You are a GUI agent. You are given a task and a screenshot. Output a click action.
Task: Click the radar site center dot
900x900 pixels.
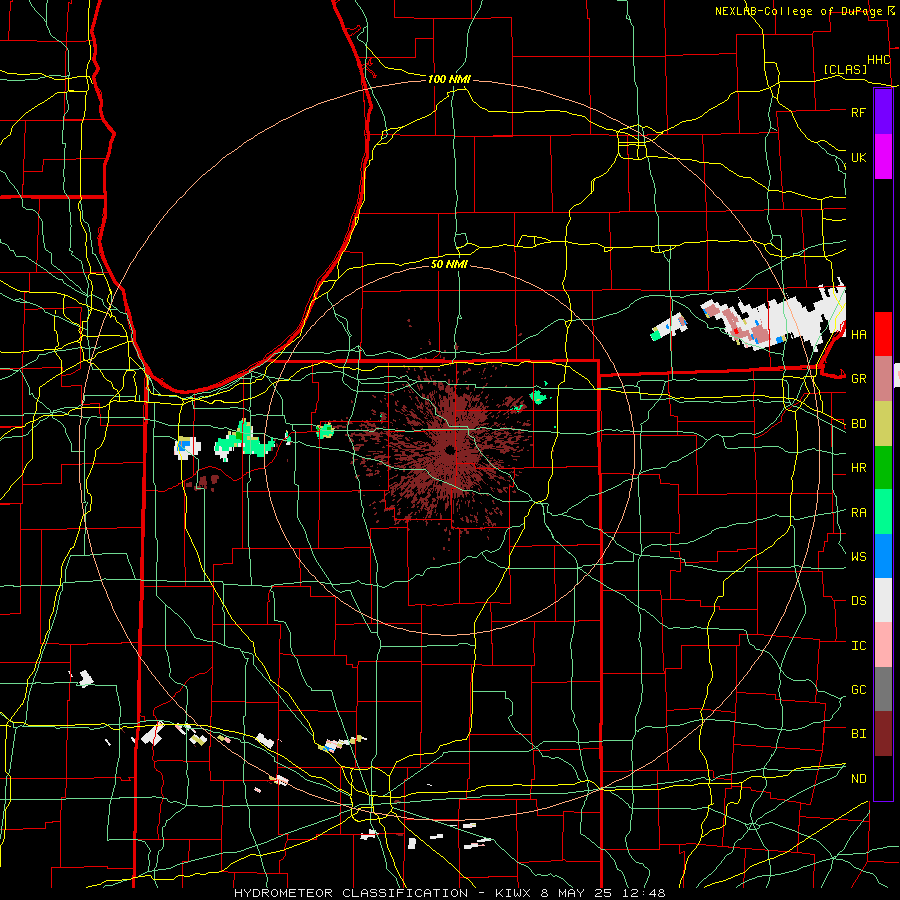pos(449,450)
